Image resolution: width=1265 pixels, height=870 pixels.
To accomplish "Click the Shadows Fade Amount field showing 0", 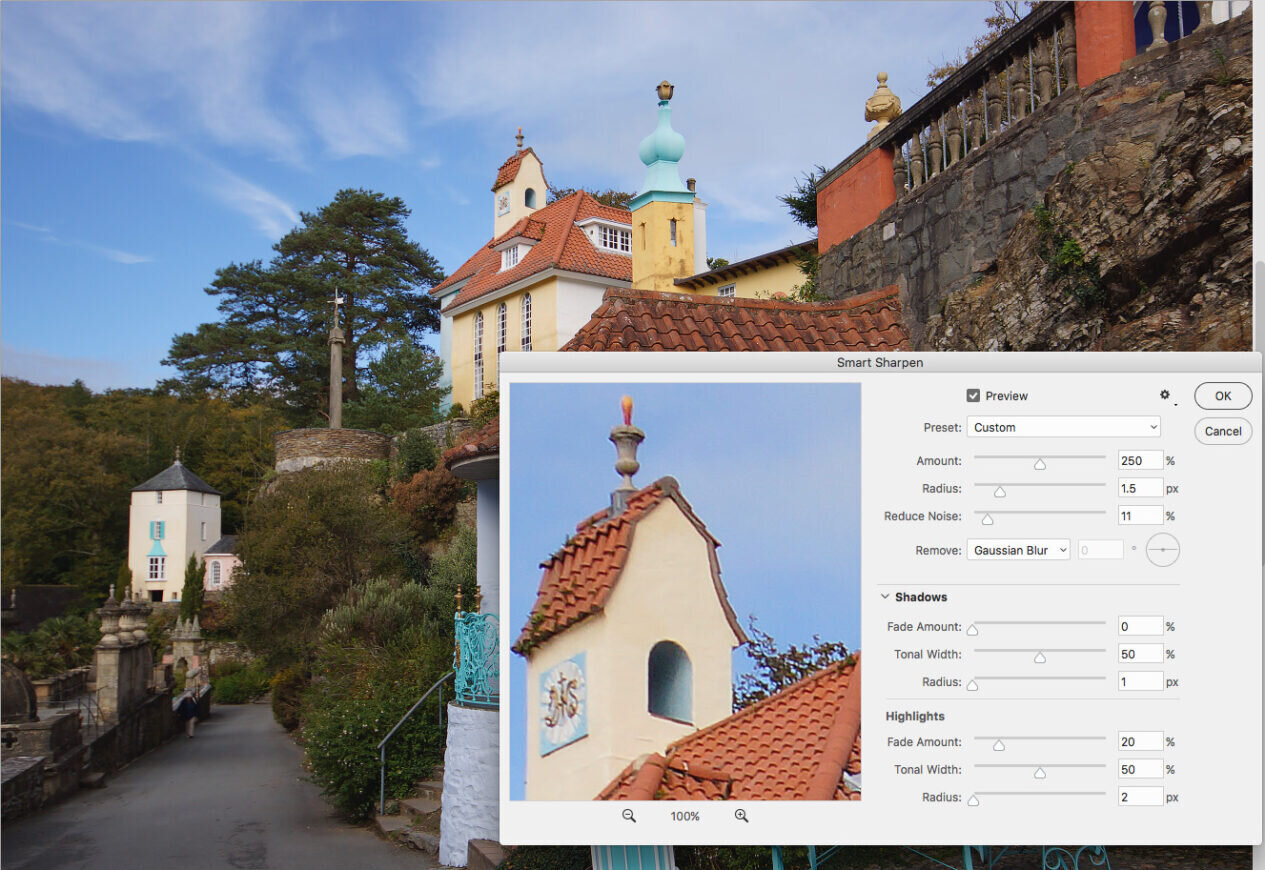I will (1140, 627).
